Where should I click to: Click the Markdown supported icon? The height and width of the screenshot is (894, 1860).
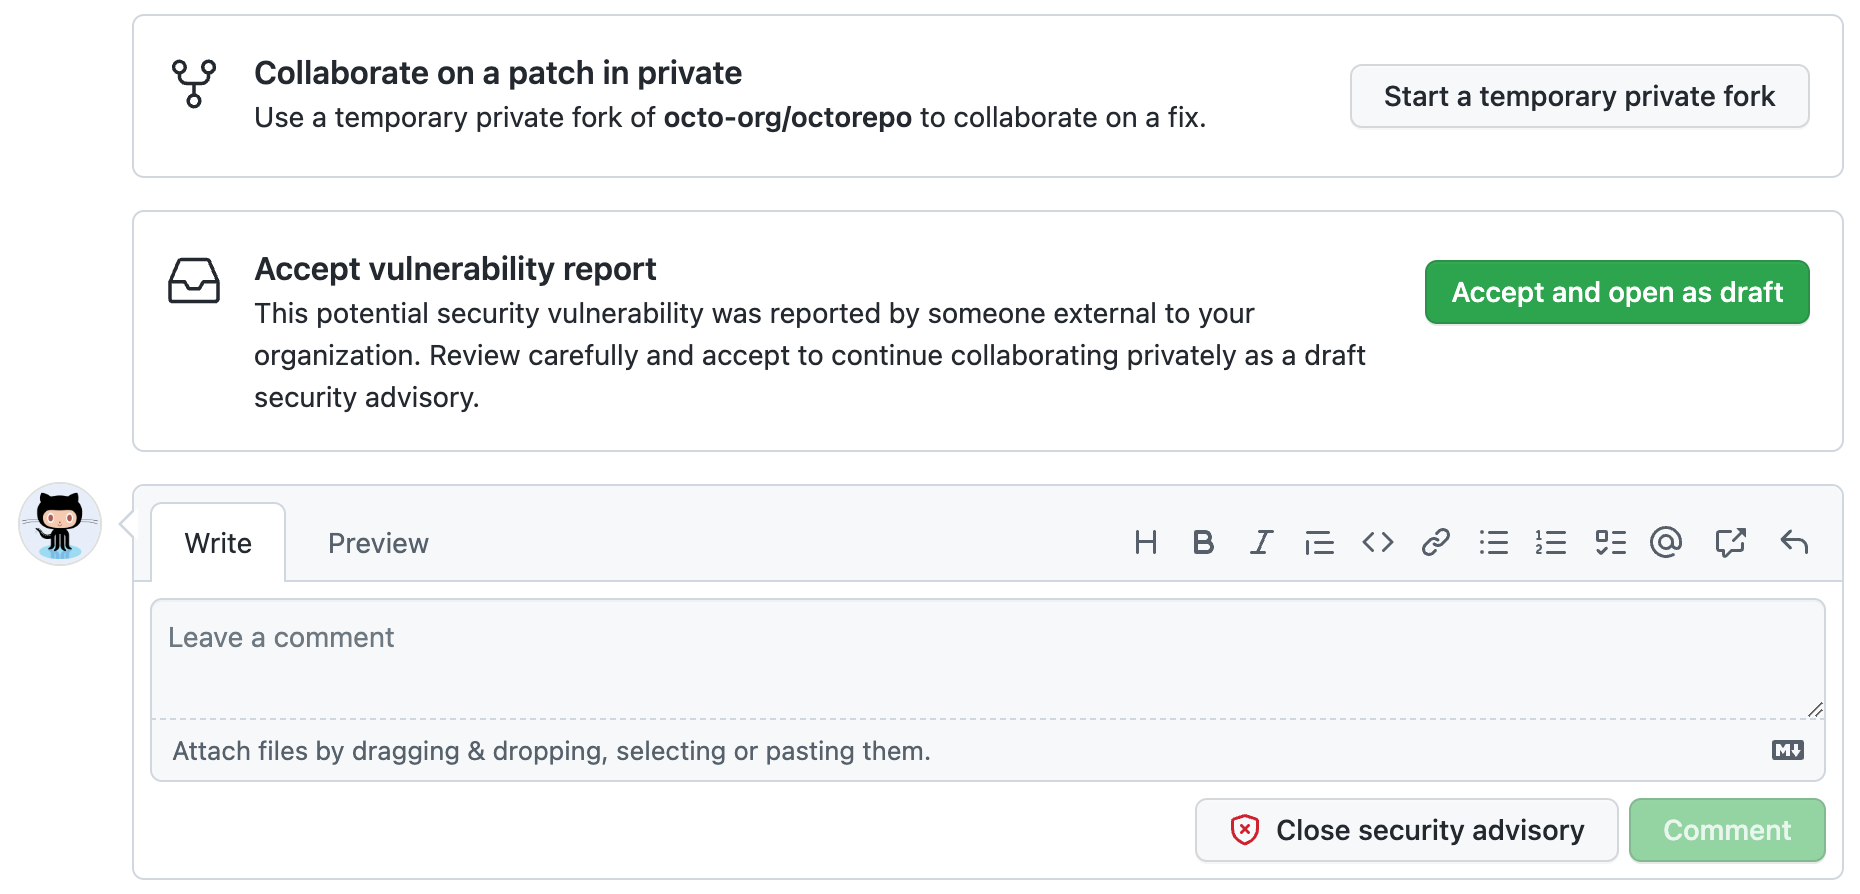[x=1787, y=751]
